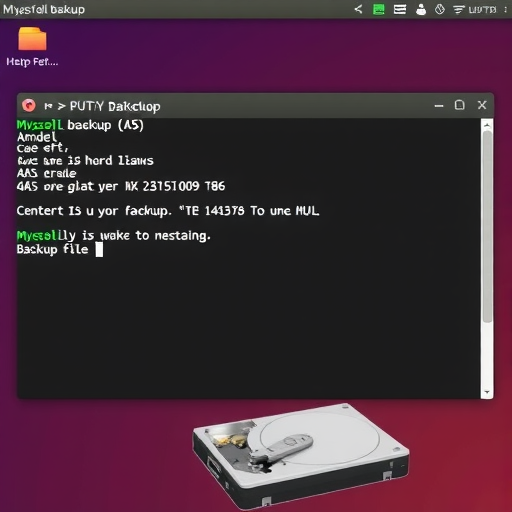The height and width of the screenshot is (512, 512).
Task: Open the orange folder on the desktop
Action: coord(32,39)
